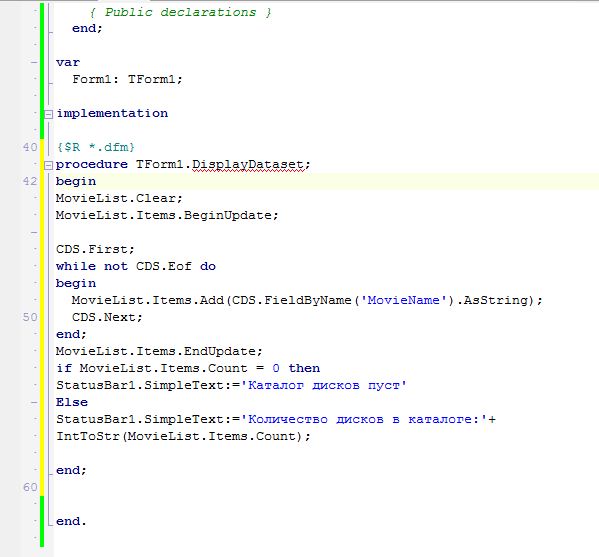This screenshot has height=557, width=599.
Task: Click the 'MovieName' string literal
Action: [403, 300]
